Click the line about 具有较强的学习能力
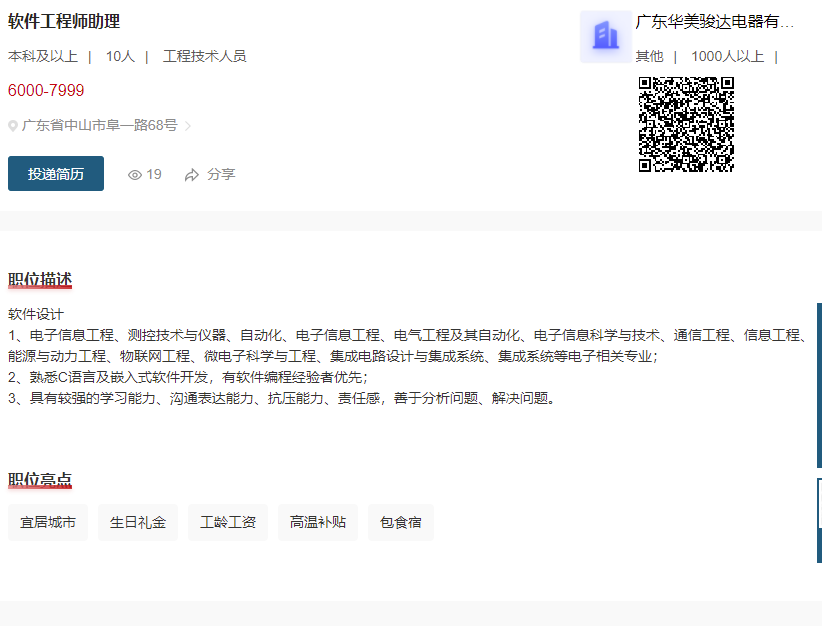This screenshot has width=822, height=626. [282, 398]
